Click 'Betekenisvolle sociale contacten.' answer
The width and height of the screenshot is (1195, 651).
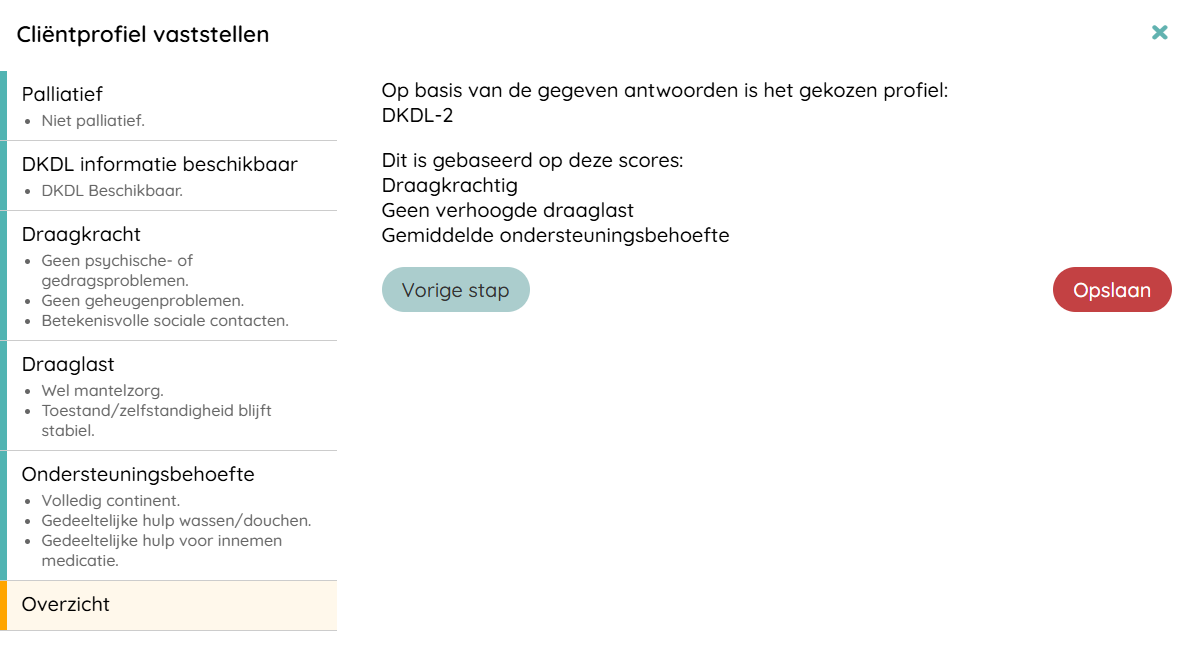point(164,321)
